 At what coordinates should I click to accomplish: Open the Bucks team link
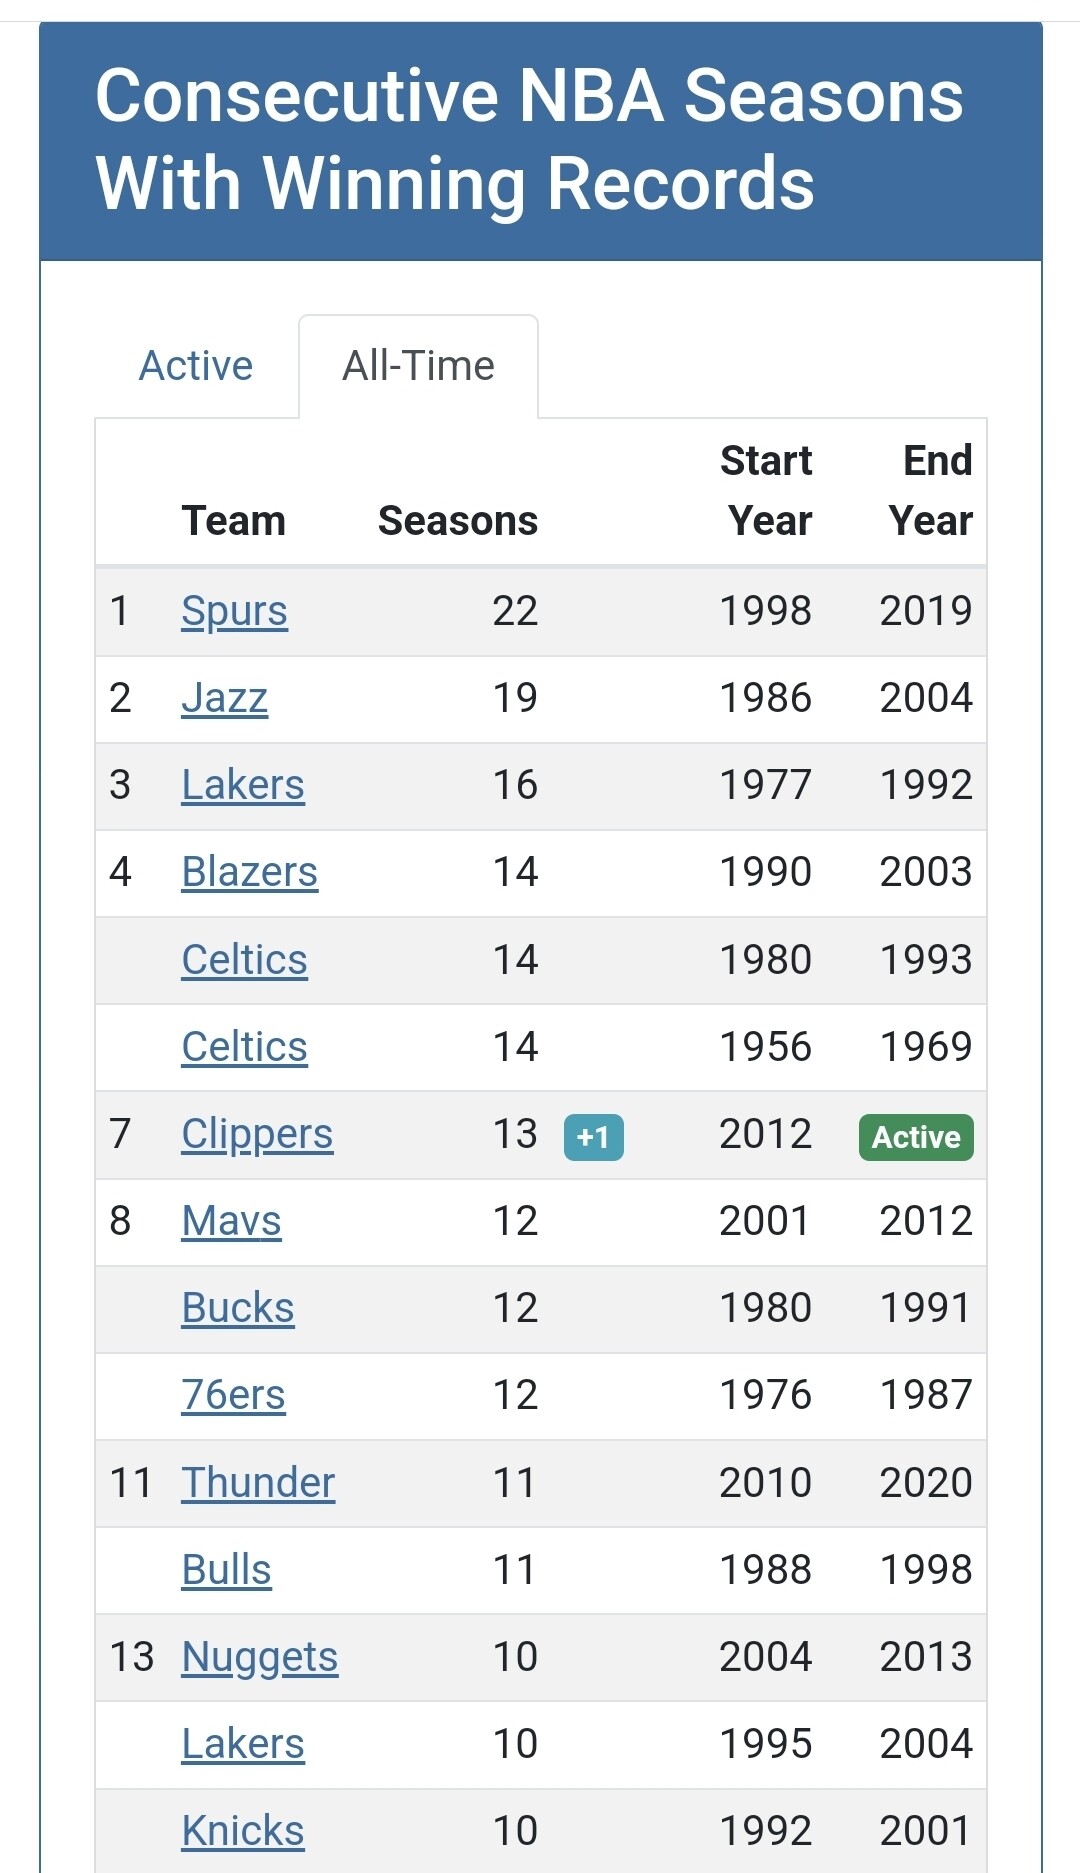(x=238, y=1308)
